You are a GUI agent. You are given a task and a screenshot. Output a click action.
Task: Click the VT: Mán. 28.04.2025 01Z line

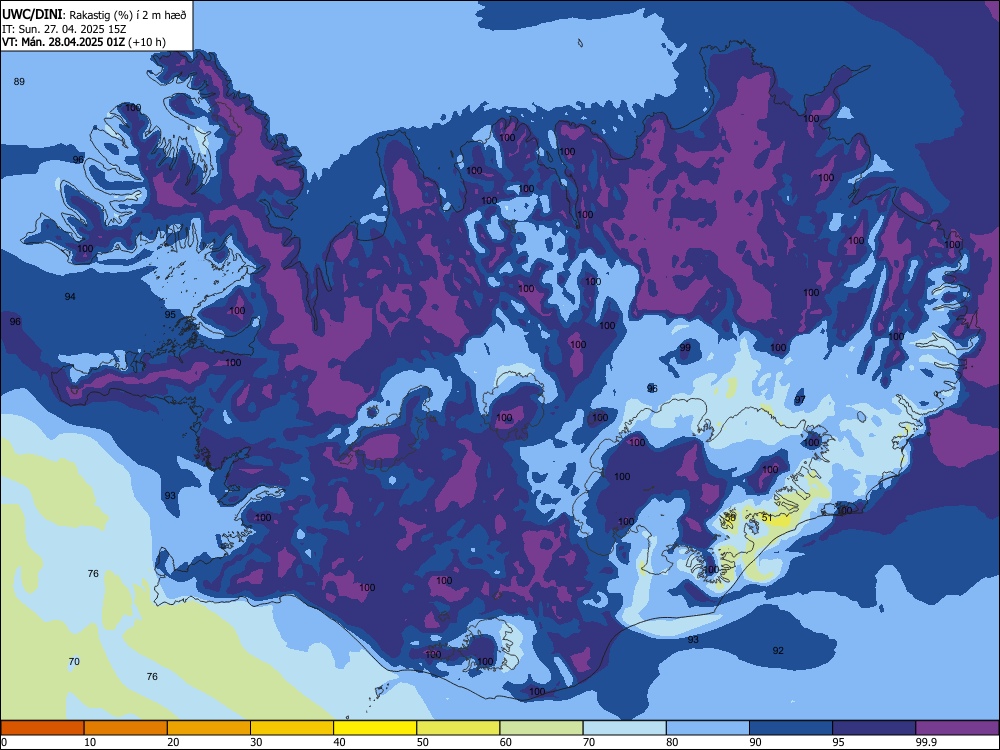tap(84, 42)
